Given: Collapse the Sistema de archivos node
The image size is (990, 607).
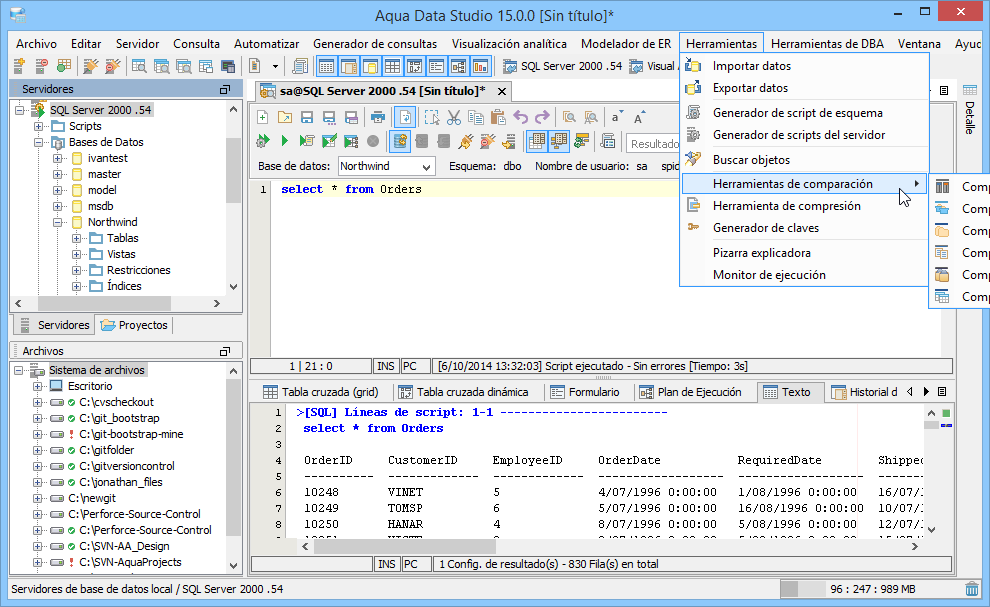Looking at the screenshot, I should 19,370.
